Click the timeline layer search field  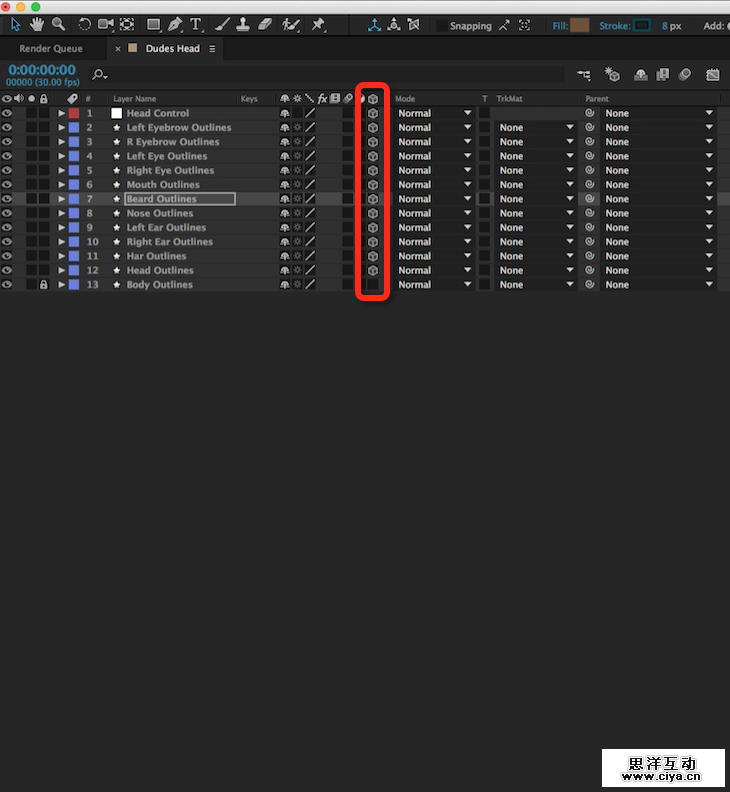pos(327,75)
